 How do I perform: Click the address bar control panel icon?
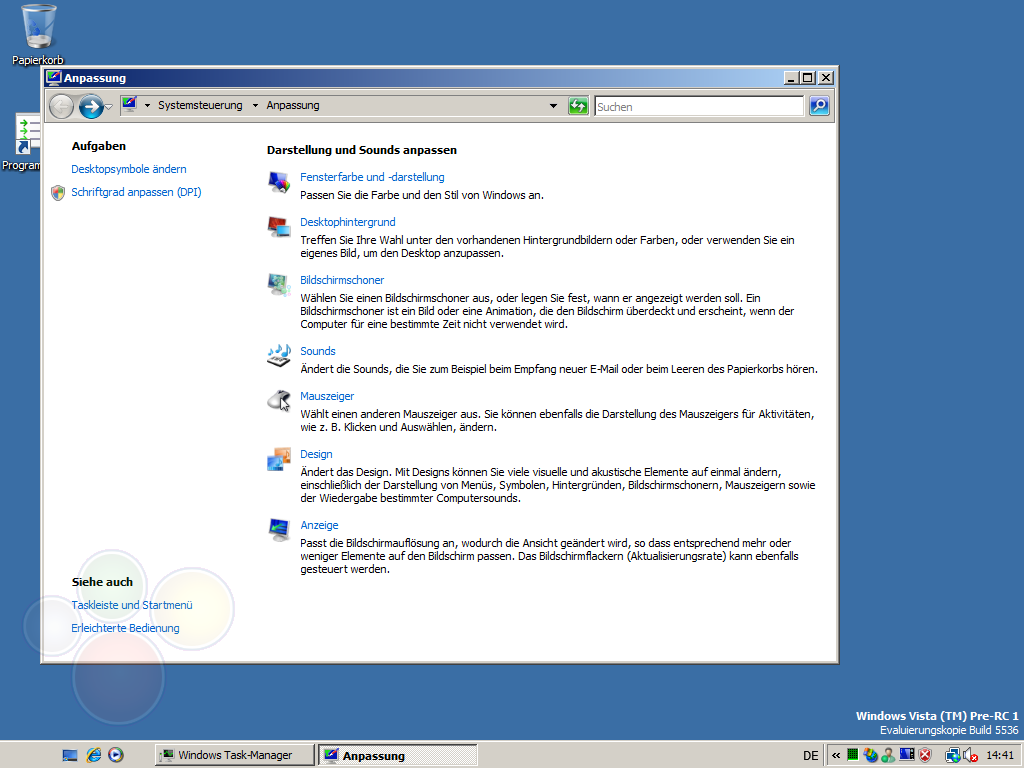129,104
